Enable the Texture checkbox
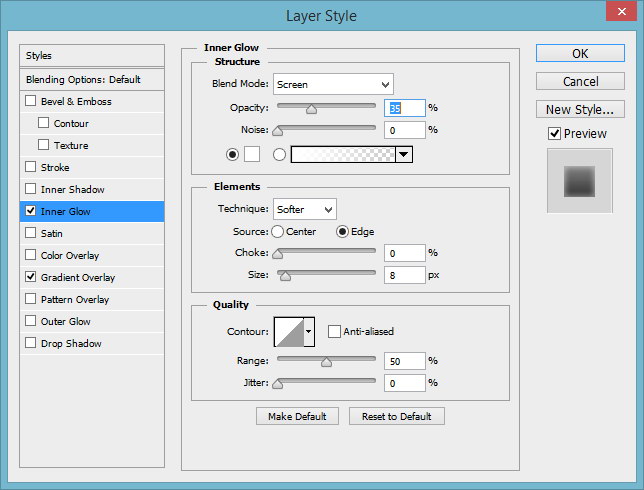This screenshot has width=644, height=490. click(43, 145)
